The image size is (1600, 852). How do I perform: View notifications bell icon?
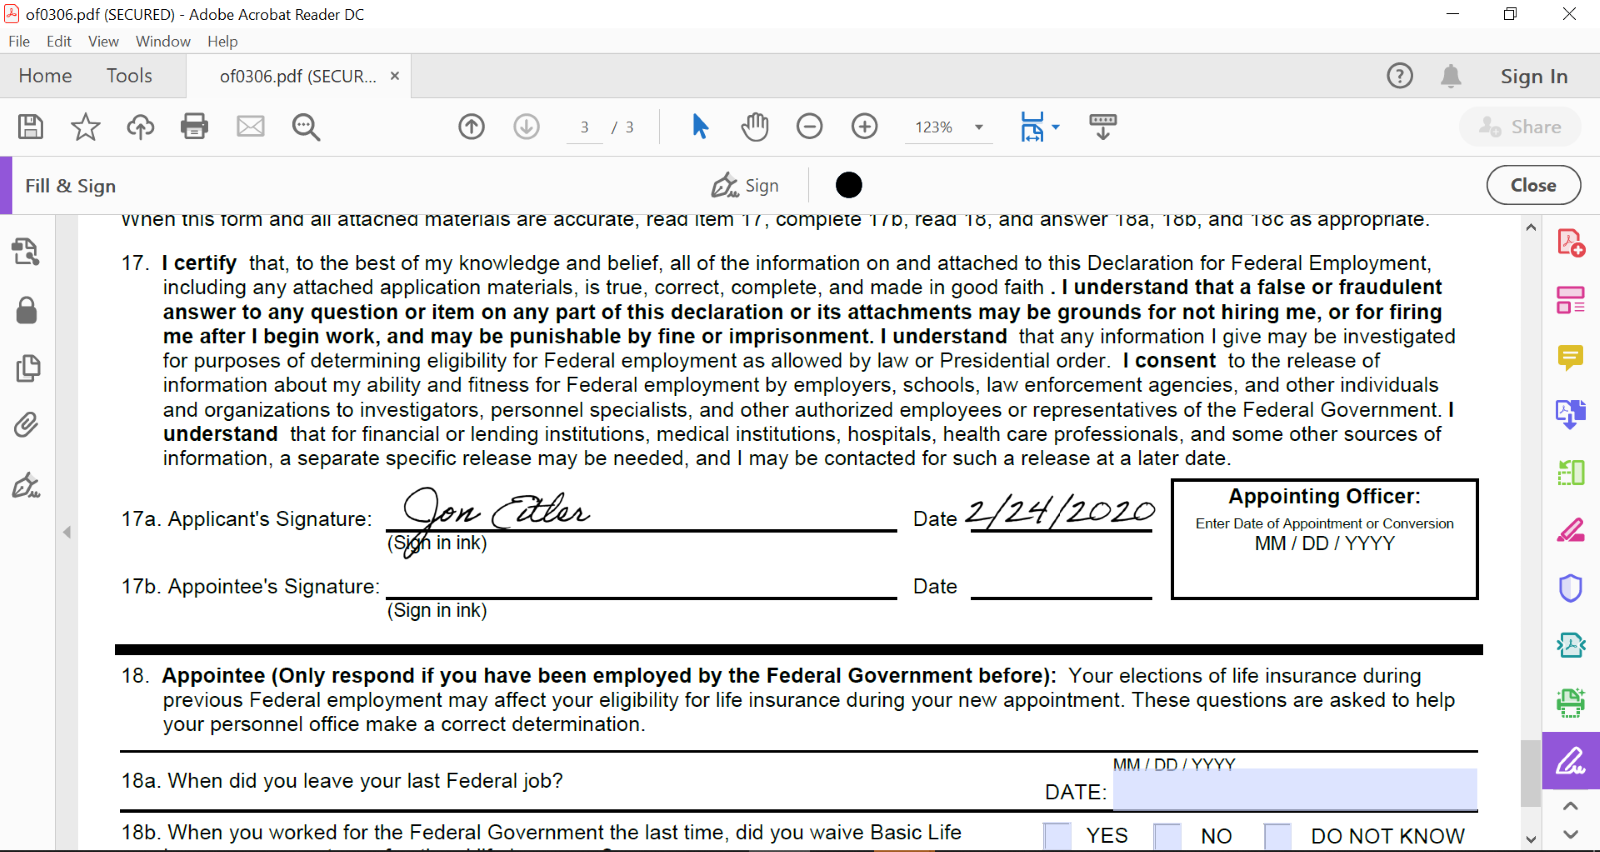(1451, 76)
